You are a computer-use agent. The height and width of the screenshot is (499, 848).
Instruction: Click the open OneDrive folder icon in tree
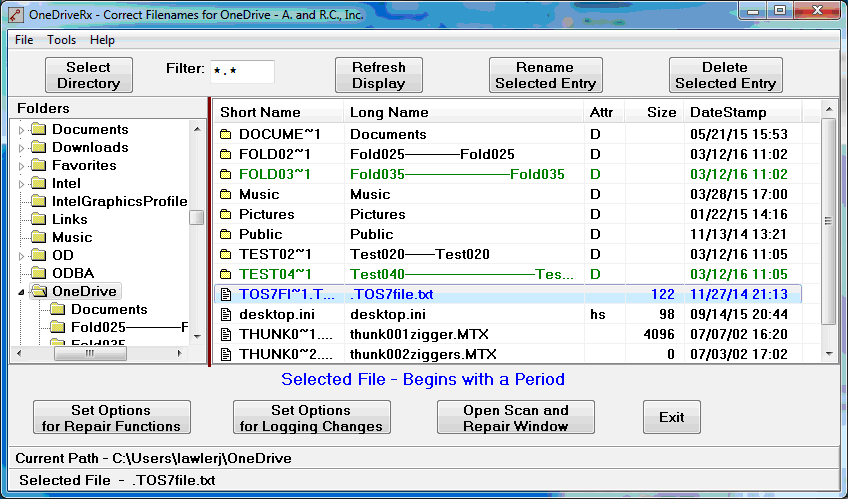click(39, 291)
